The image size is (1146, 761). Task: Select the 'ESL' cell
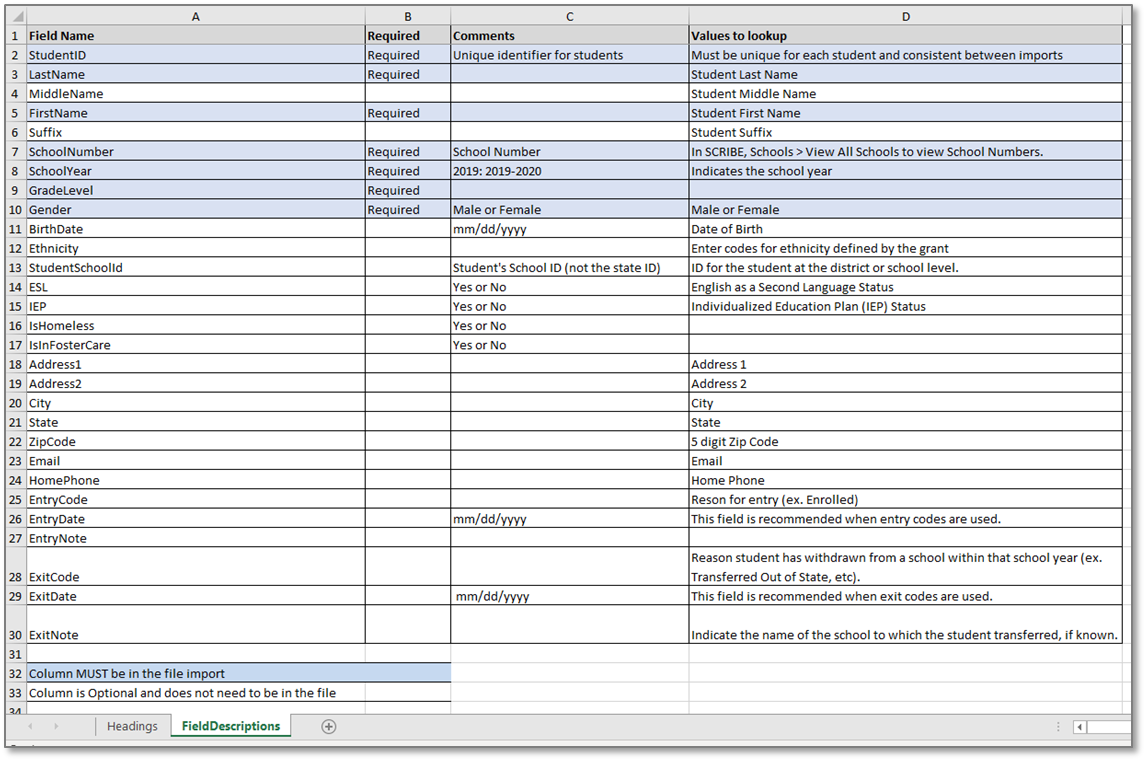[196, 287]
